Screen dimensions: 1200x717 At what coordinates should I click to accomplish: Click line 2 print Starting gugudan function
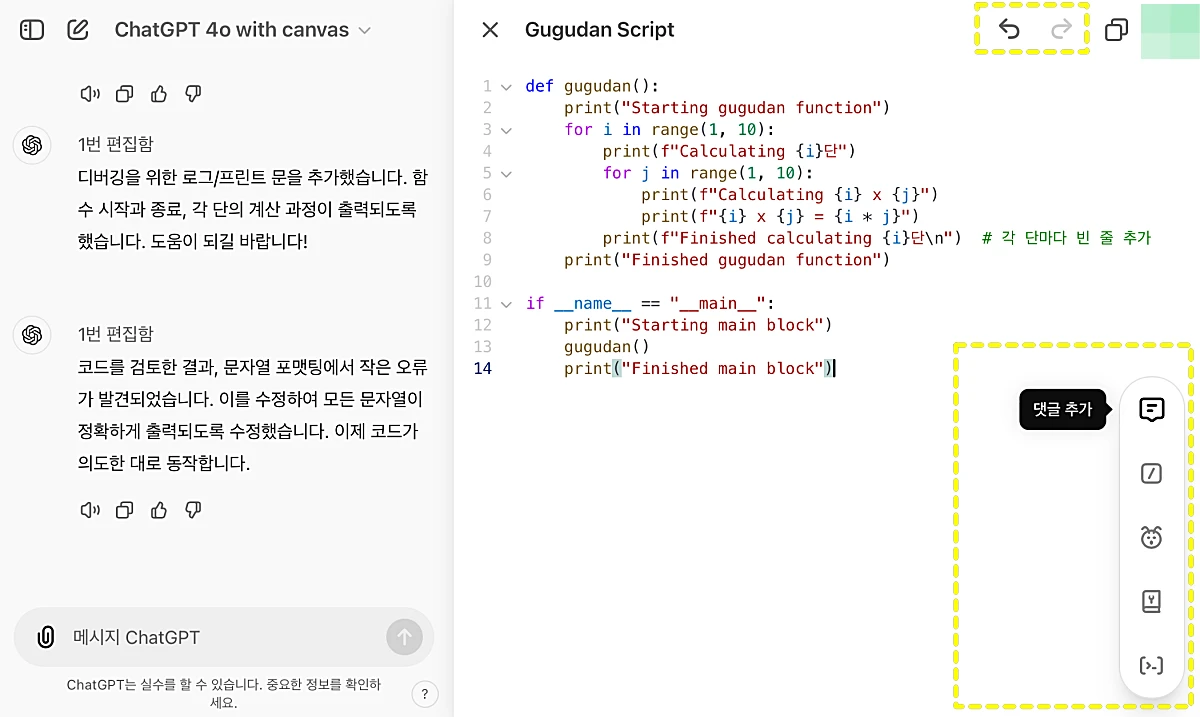pyautogui.click(x=727, y=108)
